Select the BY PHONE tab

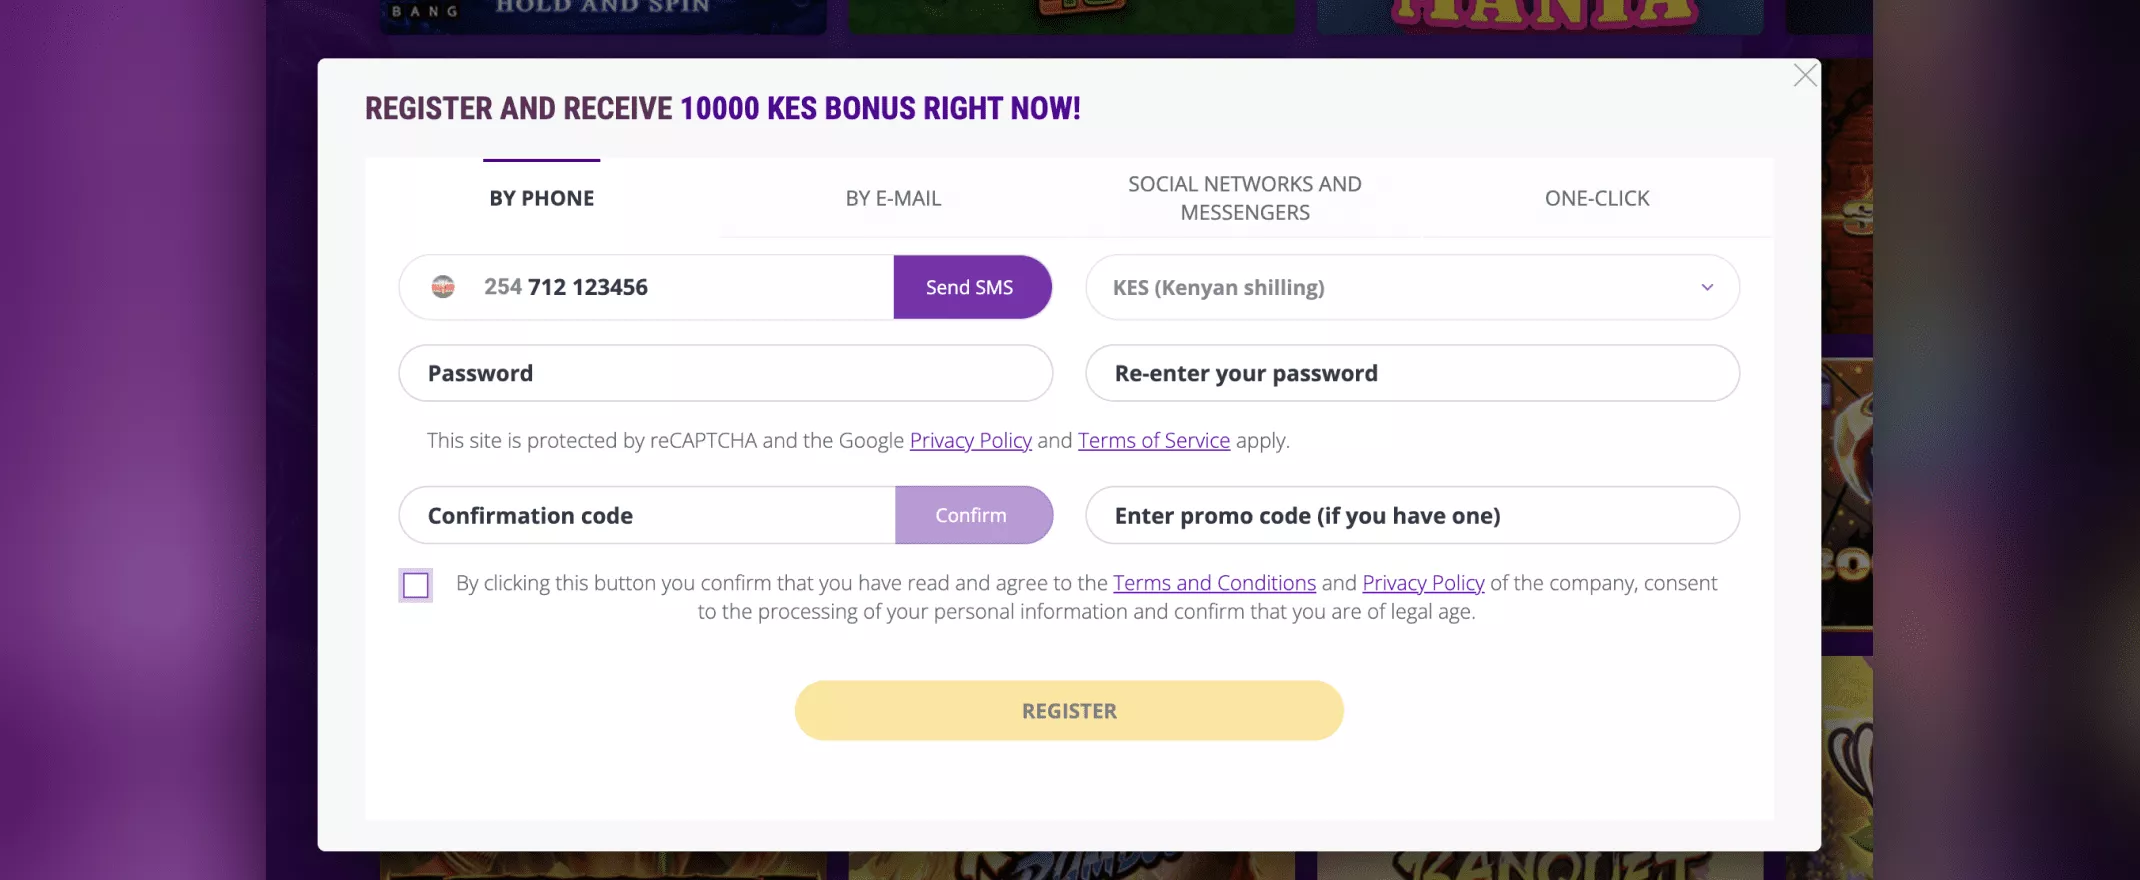542,198
